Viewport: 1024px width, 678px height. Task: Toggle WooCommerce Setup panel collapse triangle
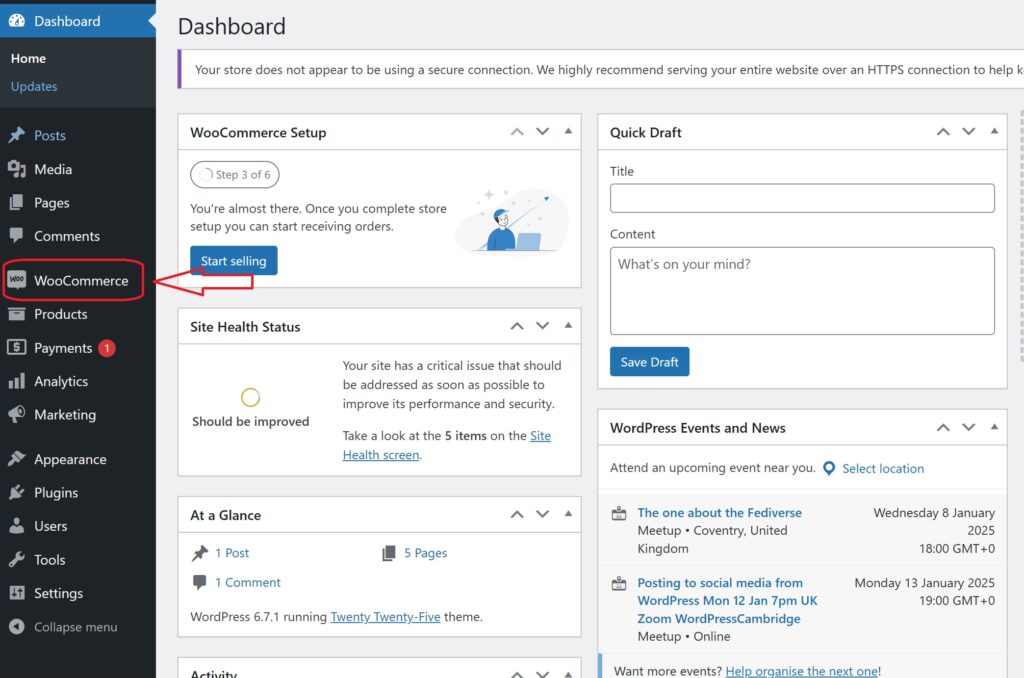tap(568, 131)
